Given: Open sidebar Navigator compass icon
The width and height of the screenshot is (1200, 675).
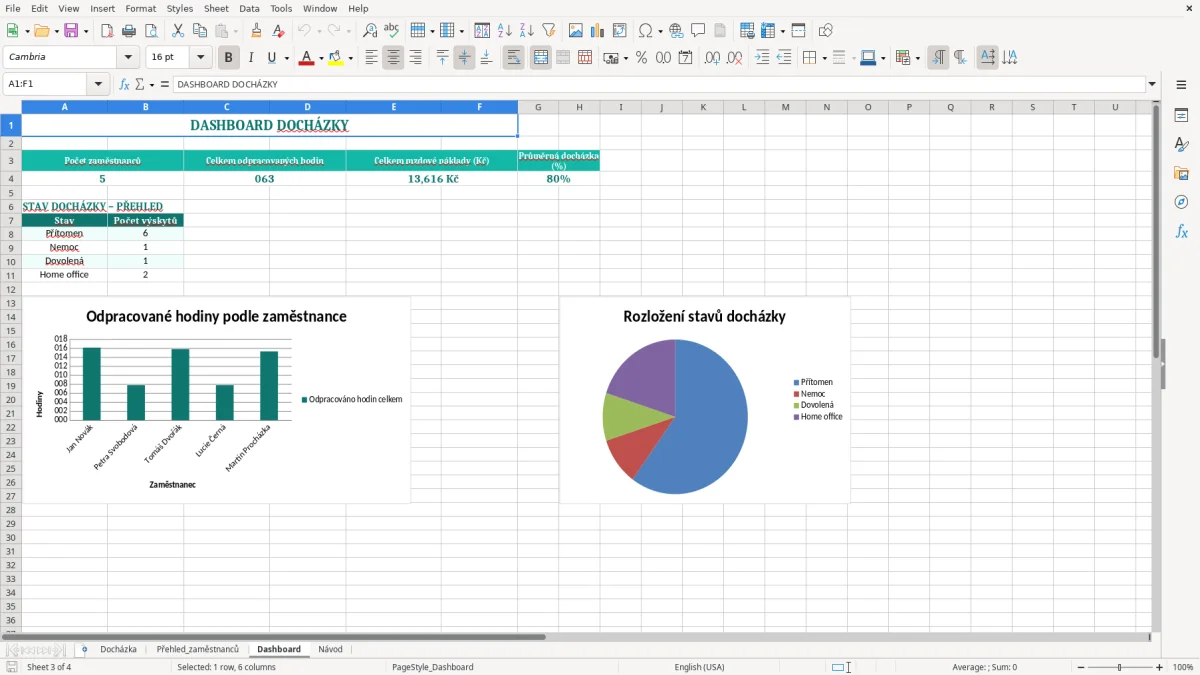Looking at the screenshot, I should [x=1181, y=202].
